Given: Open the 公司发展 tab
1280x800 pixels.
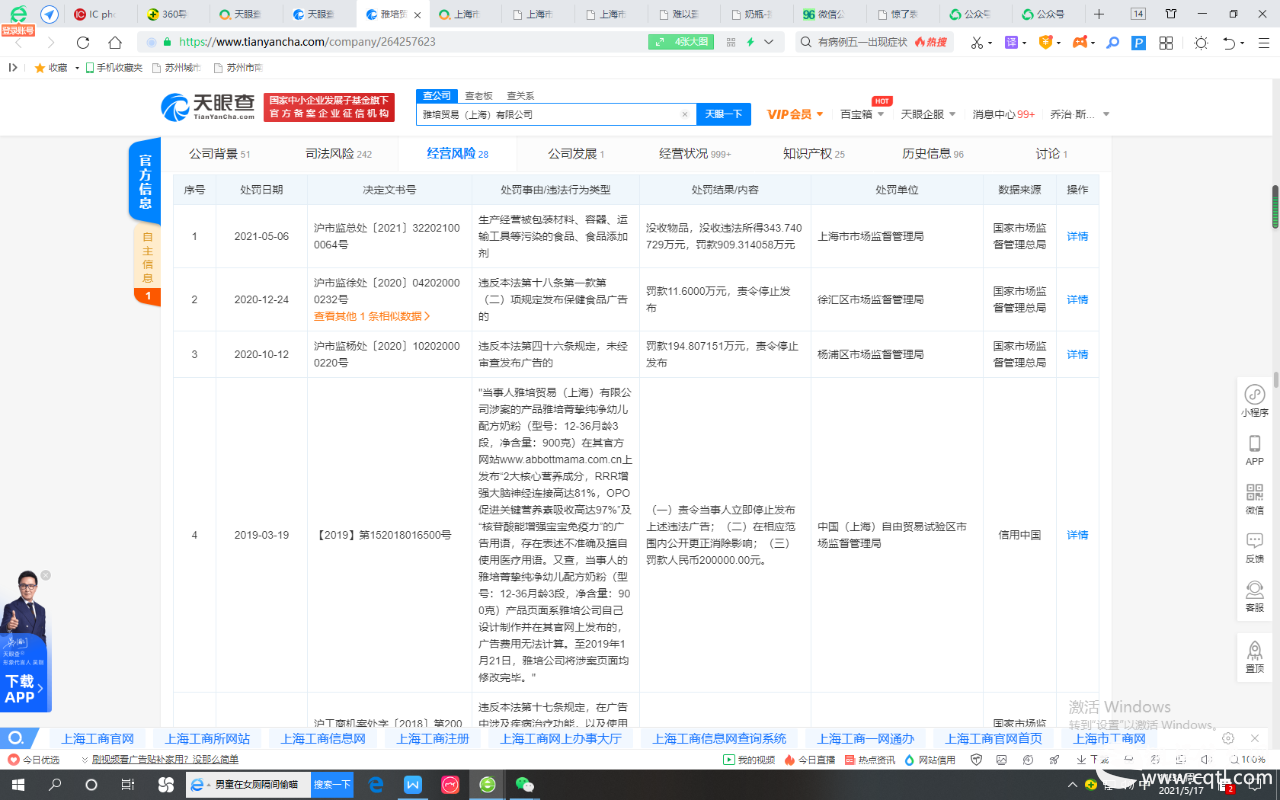Looking at the screenshot, I should point(576,154).
